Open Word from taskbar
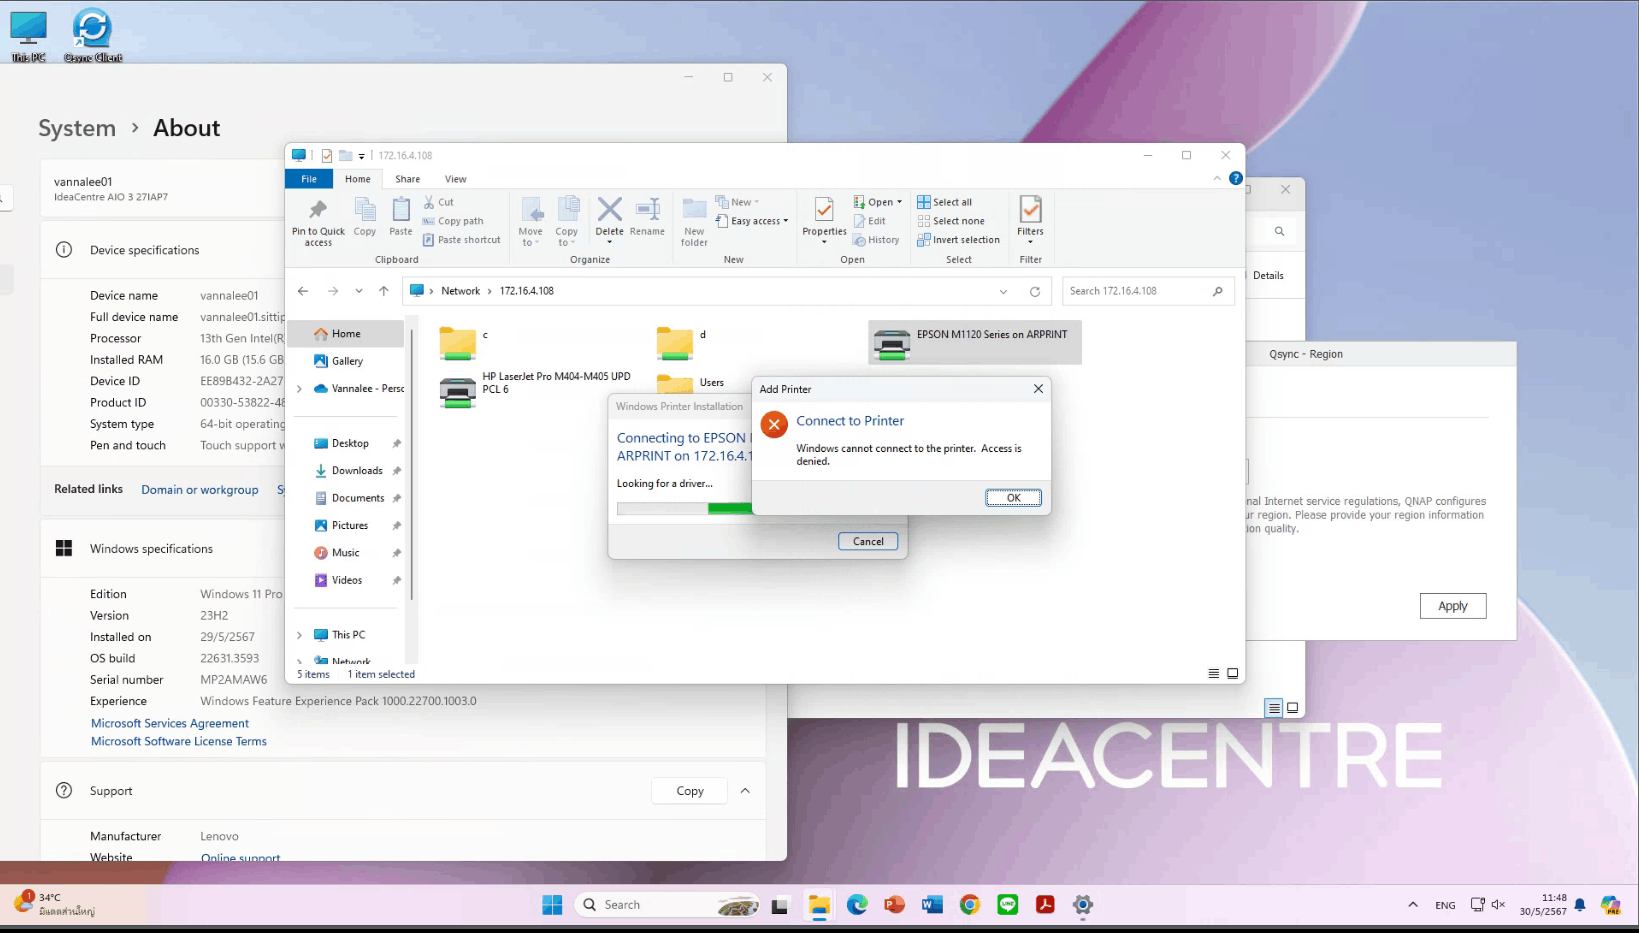 [x=932, y=905]
